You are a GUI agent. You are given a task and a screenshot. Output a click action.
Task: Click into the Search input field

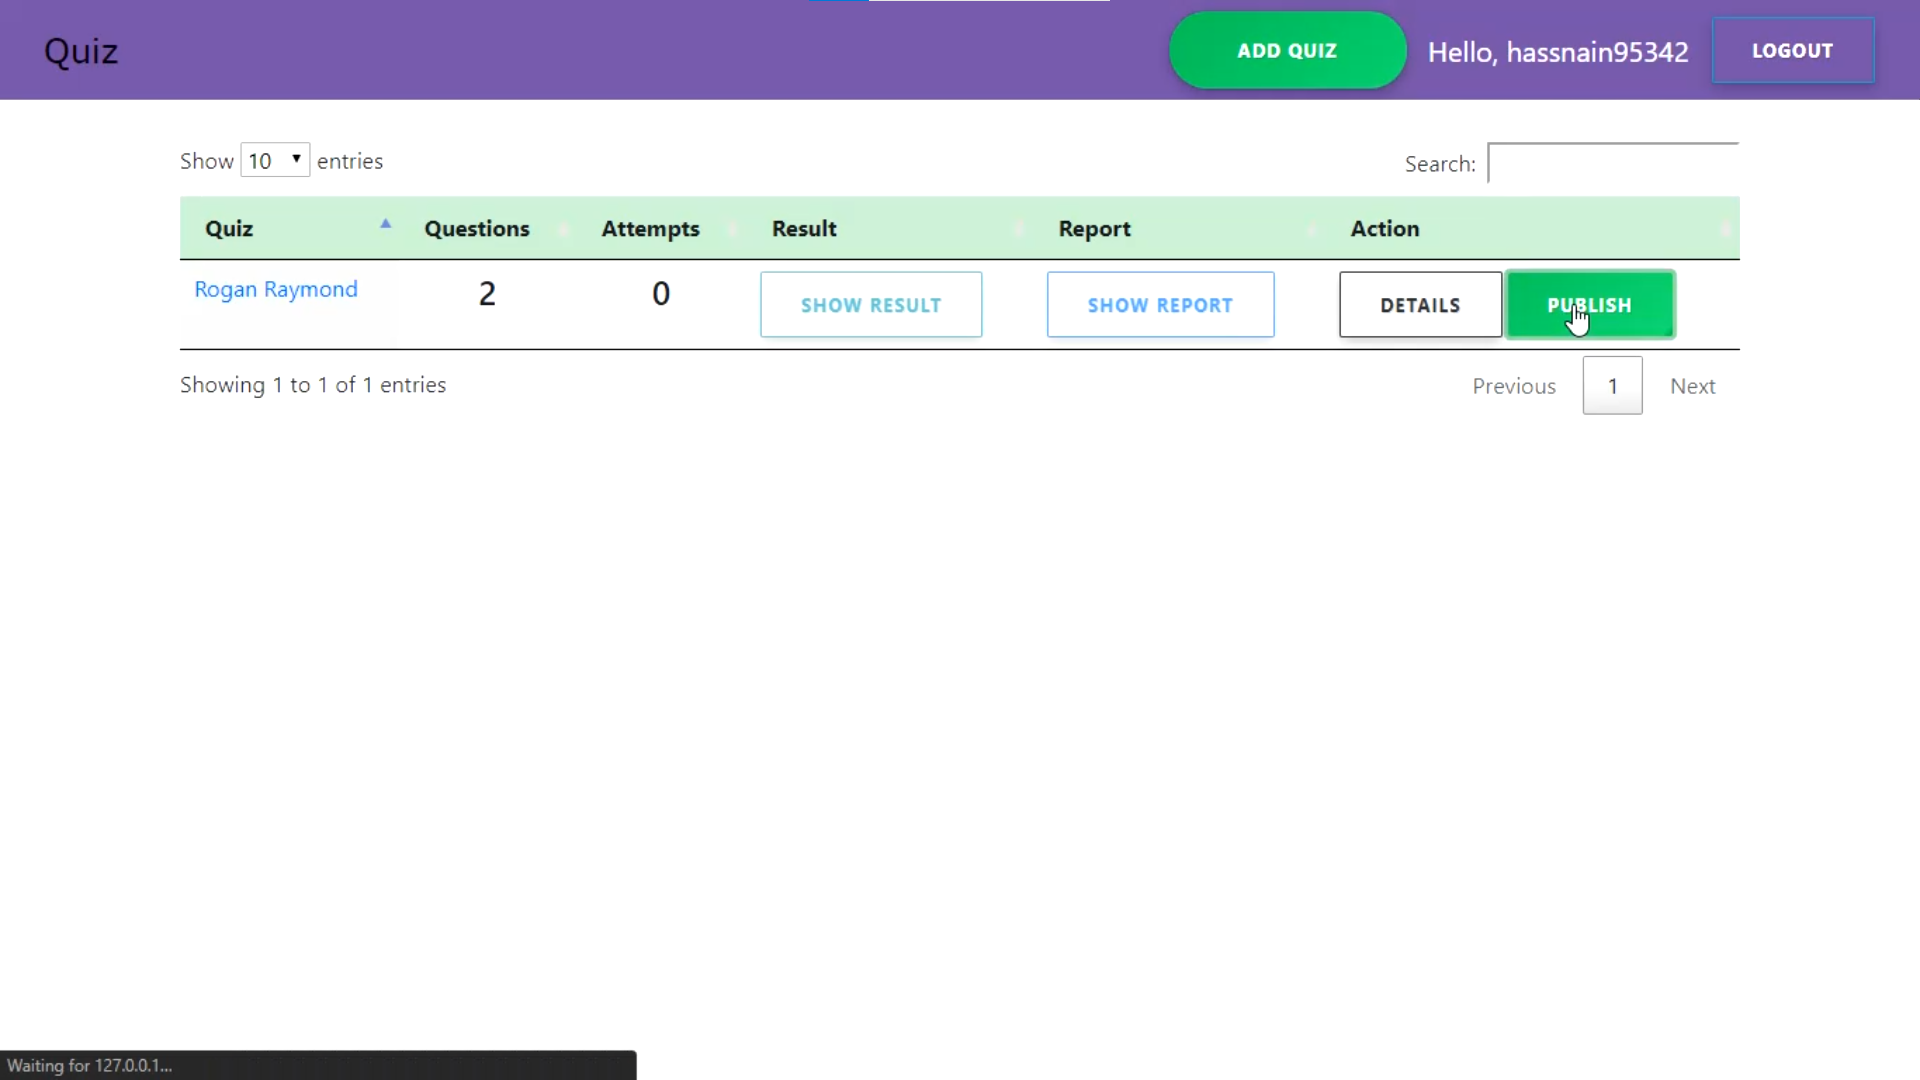click(x=1612, y=163)
